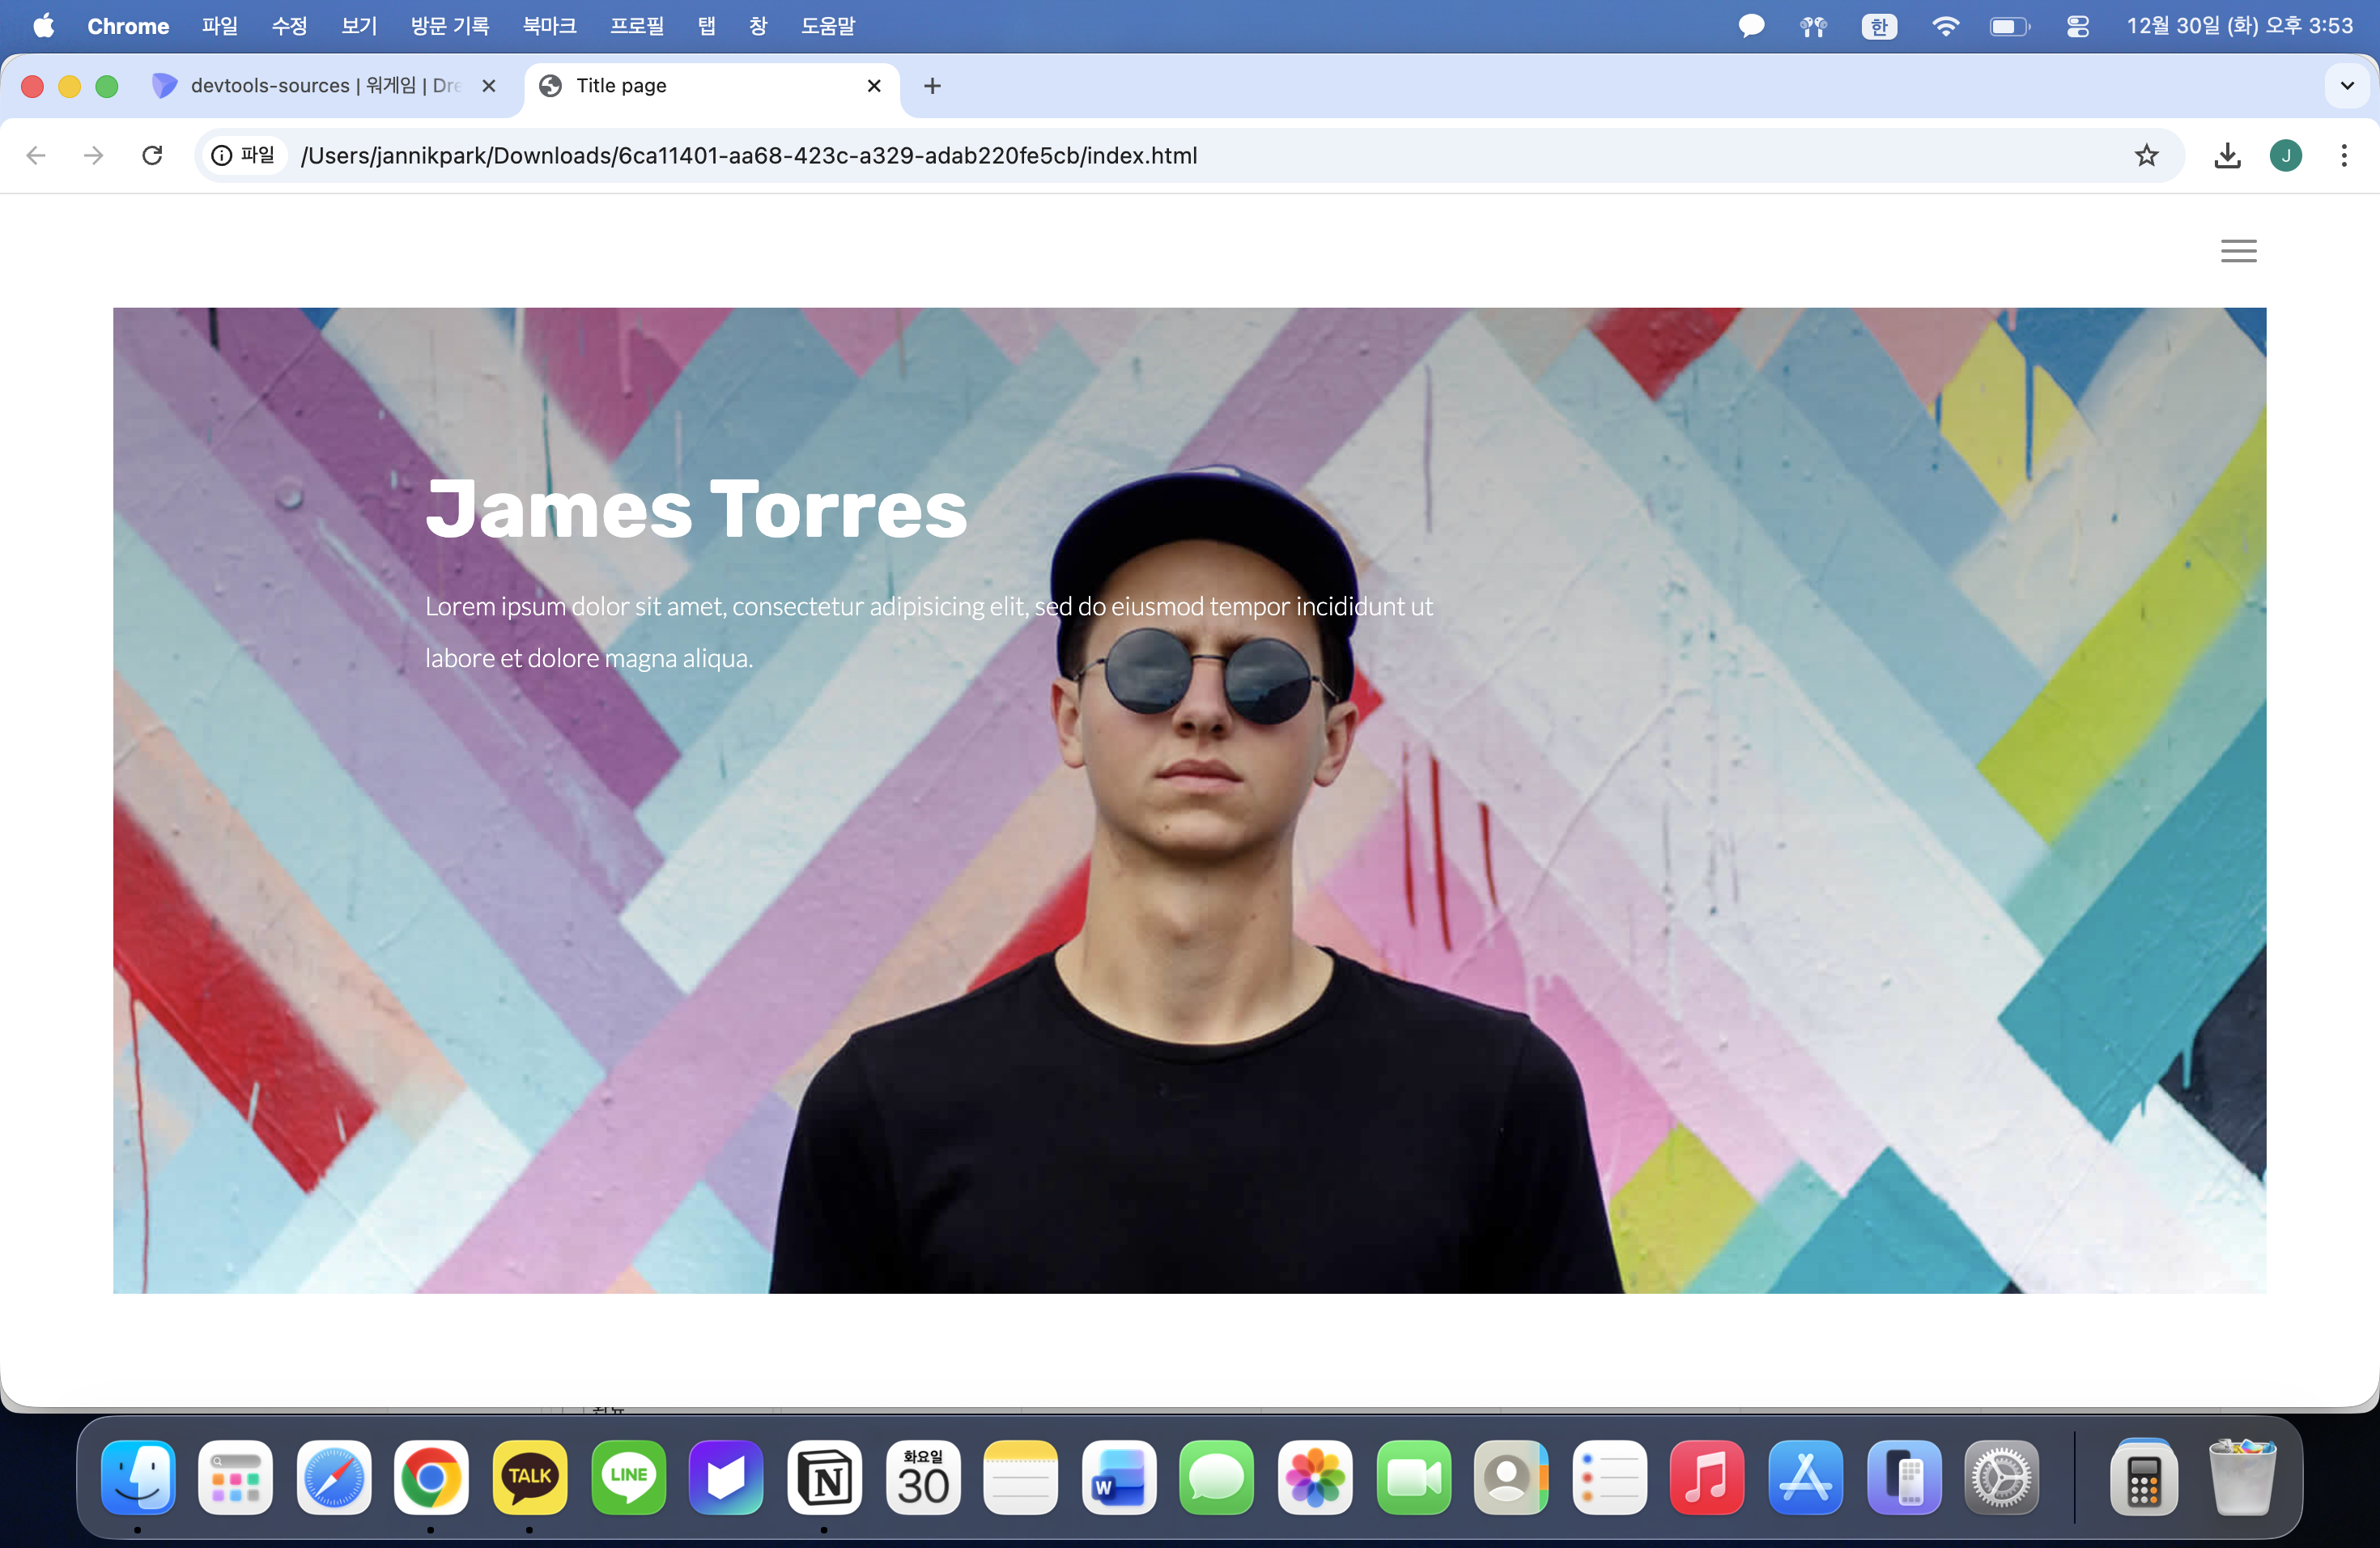Toggle Korean input source in menu bar
Image resolution: width=2380 pixels, height=1548 pixels.
pos(1878,26)
